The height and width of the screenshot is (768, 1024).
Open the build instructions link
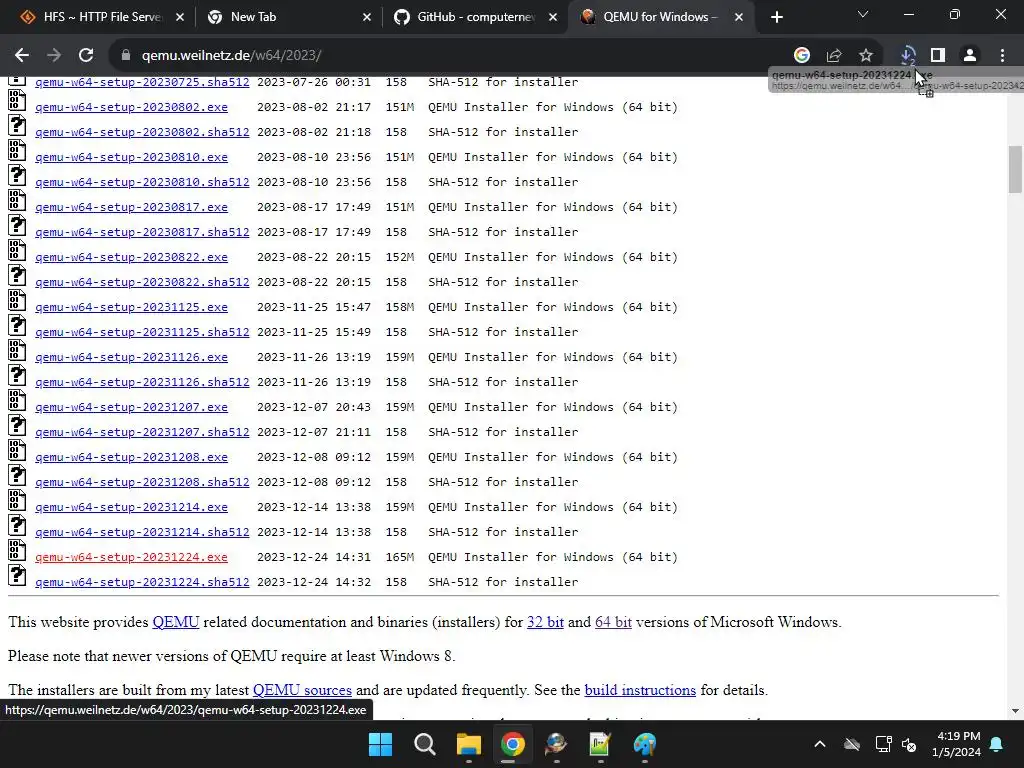[640, 690]
